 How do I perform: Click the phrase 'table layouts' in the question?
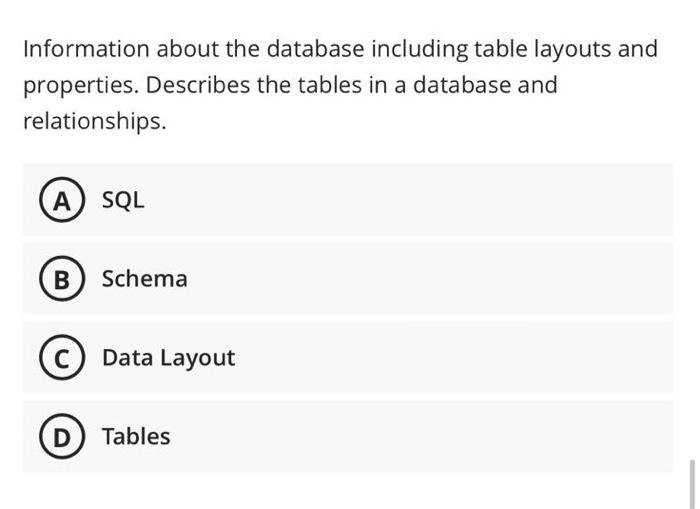[x=543, y=49]
